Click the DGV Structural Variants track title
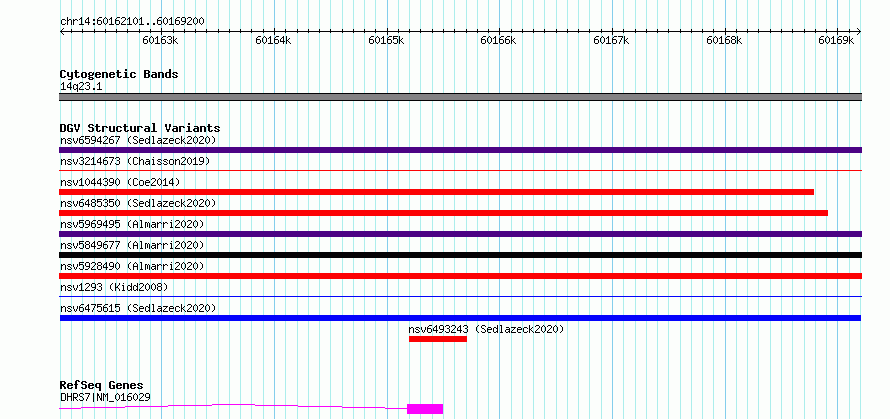Screen dimensions: 890x419 coord(140,128)
